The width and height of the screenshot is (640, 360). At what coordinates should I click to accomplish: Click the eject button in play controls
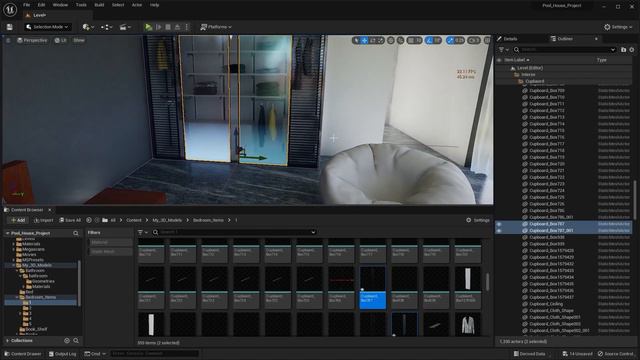[x=178, y=27]
